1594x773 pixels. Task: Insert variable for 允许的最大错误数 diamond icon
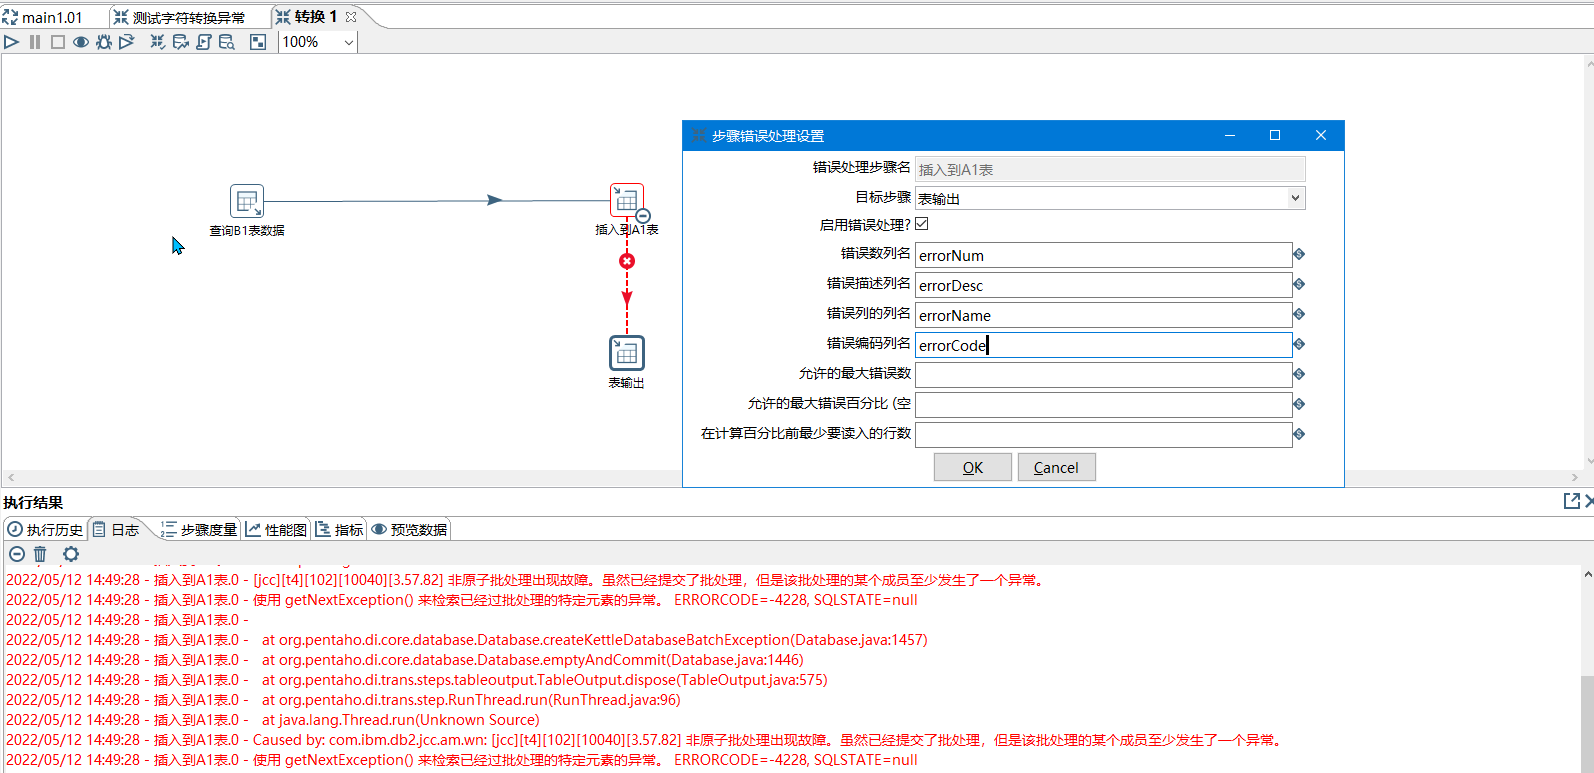[1299, 374]
